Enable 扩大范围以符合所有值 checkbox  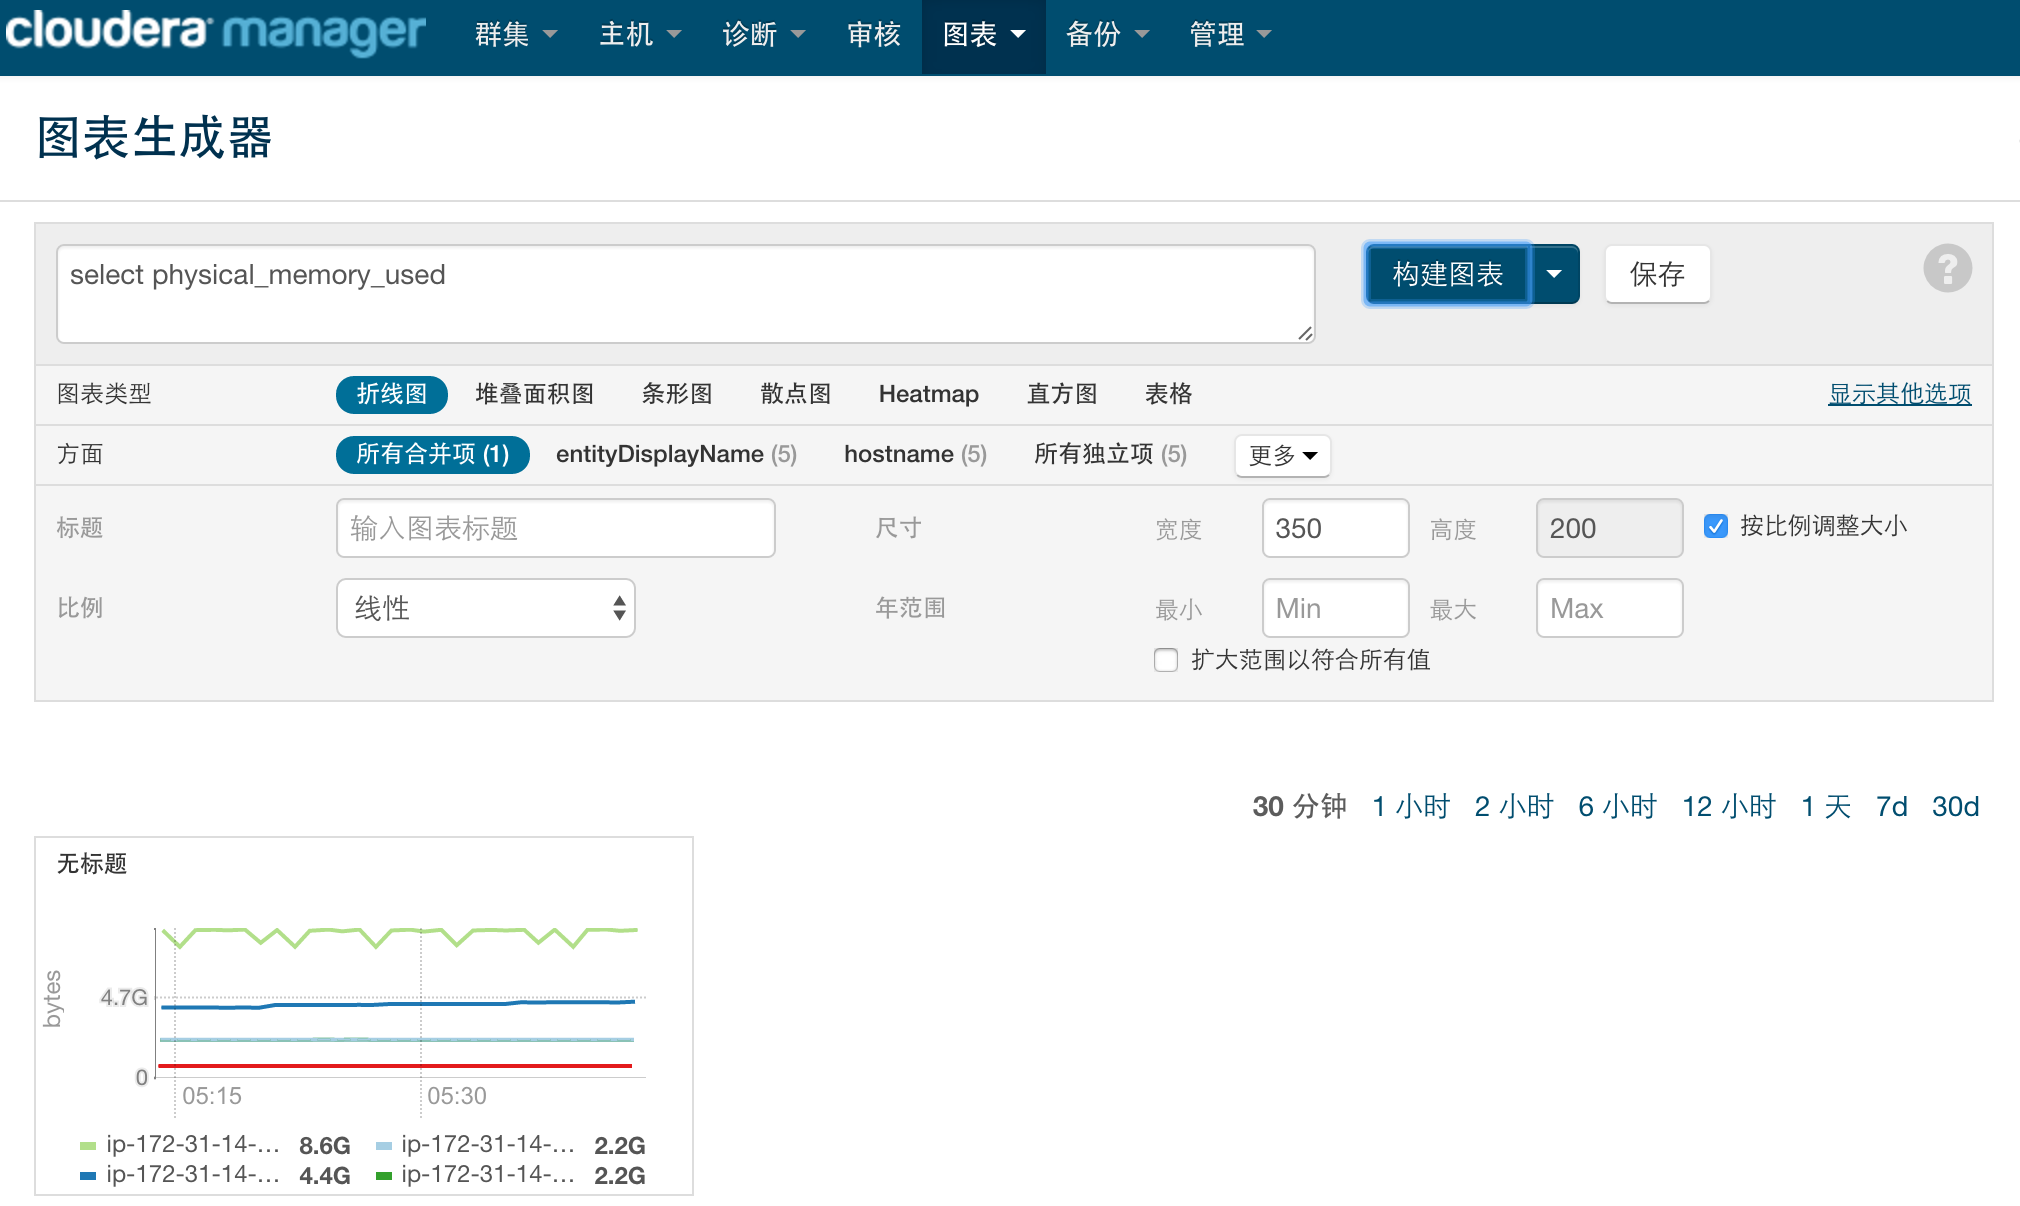tap(1166, 660)
